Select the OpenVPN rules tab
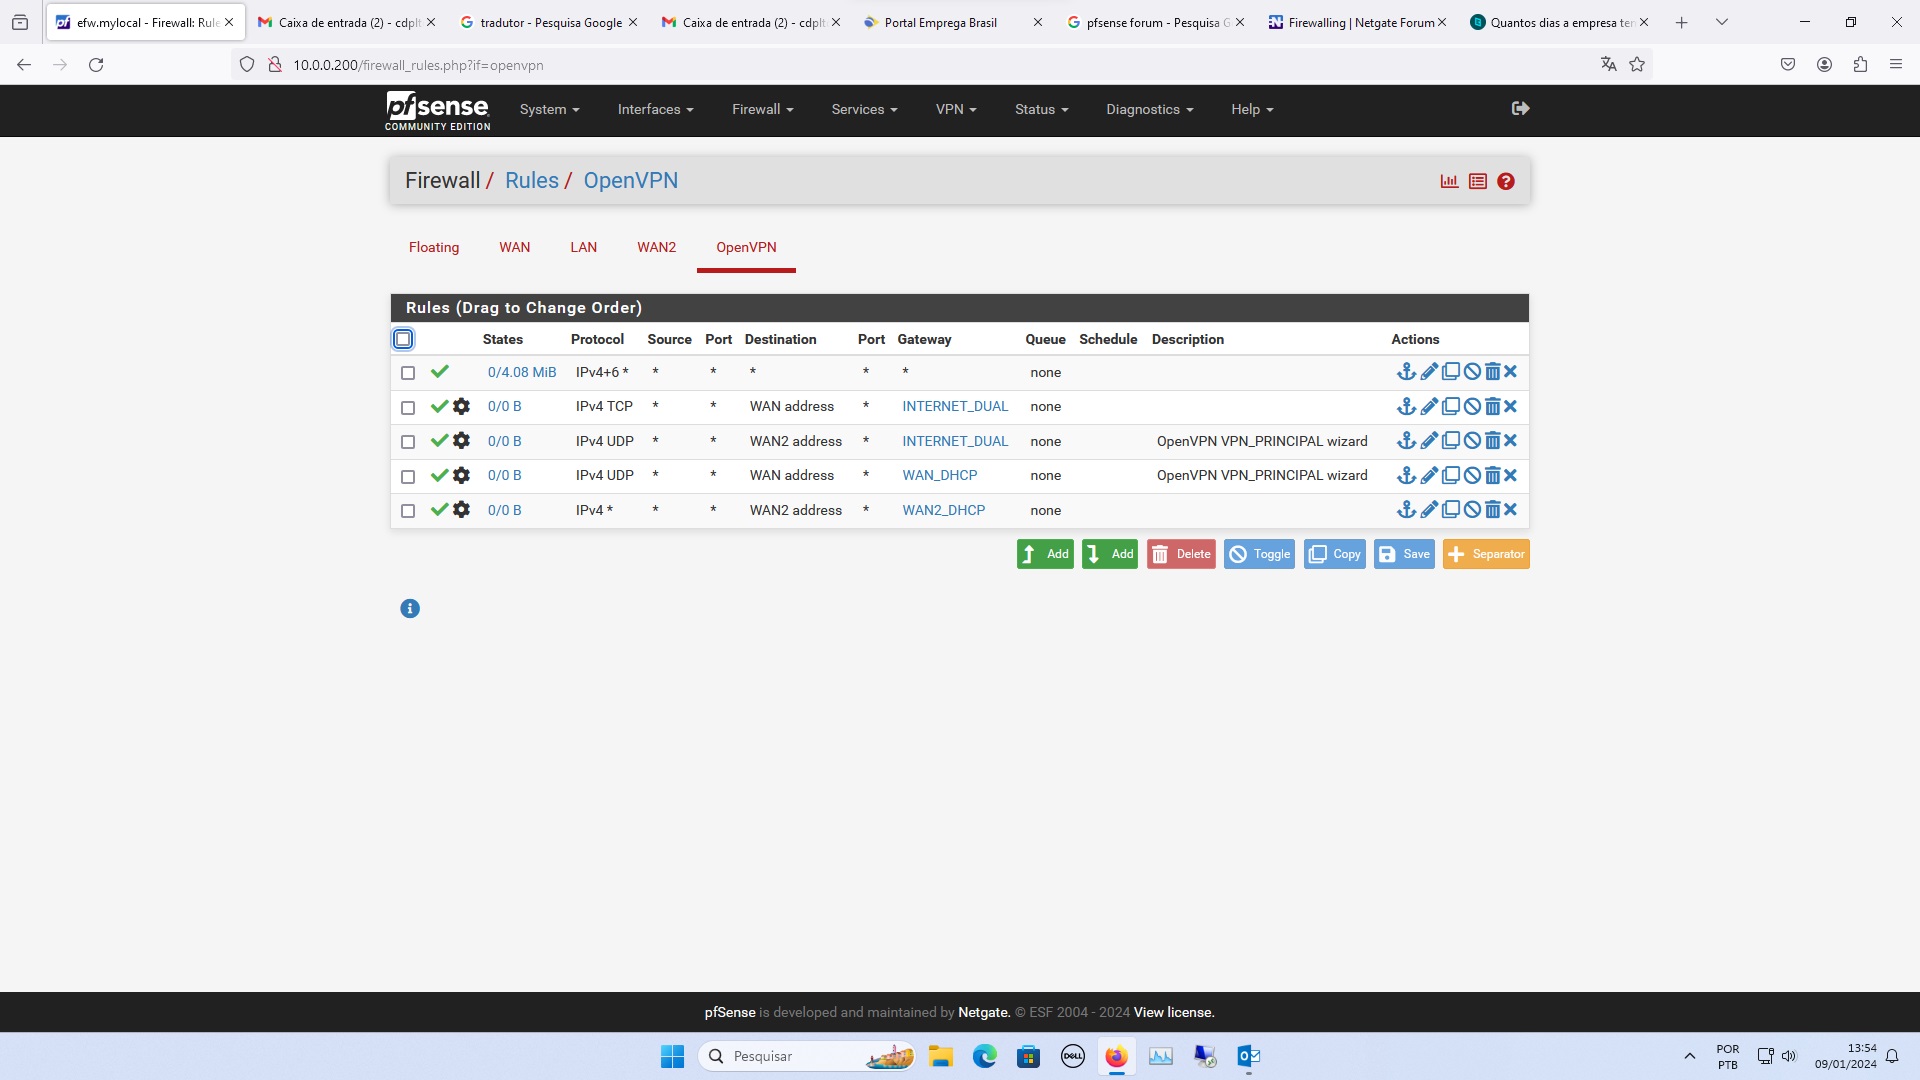1920x1080 pixels. 746,247
